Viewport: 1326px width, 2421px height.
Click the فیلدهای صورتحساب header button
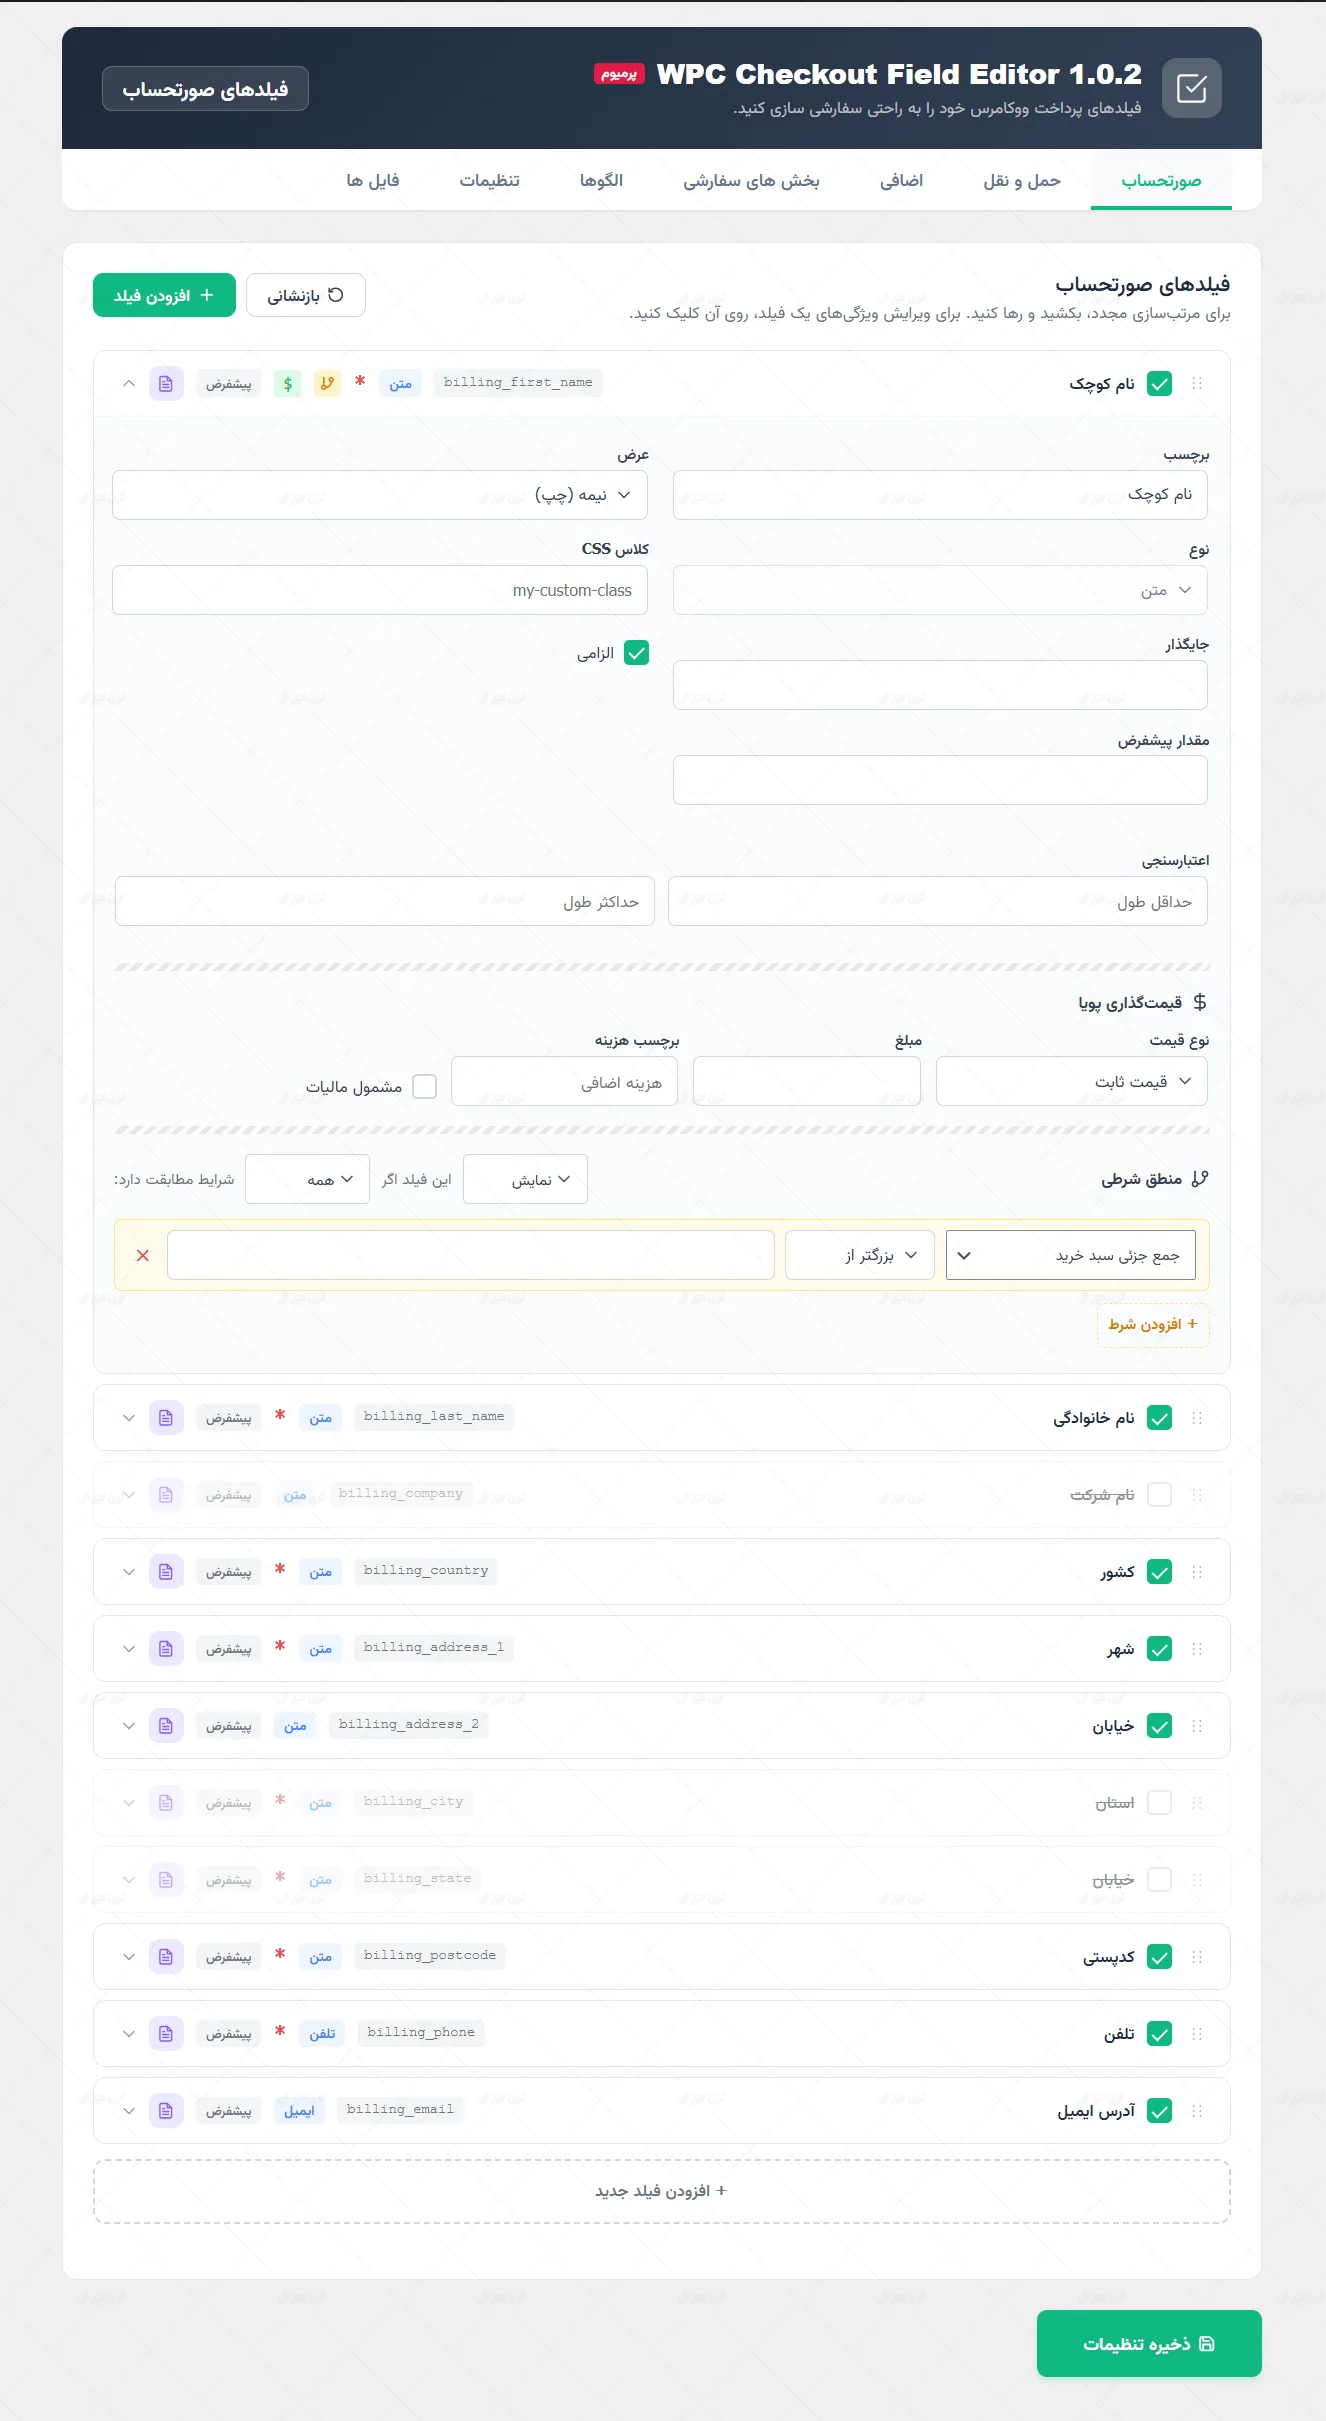[x=205, y=89]
